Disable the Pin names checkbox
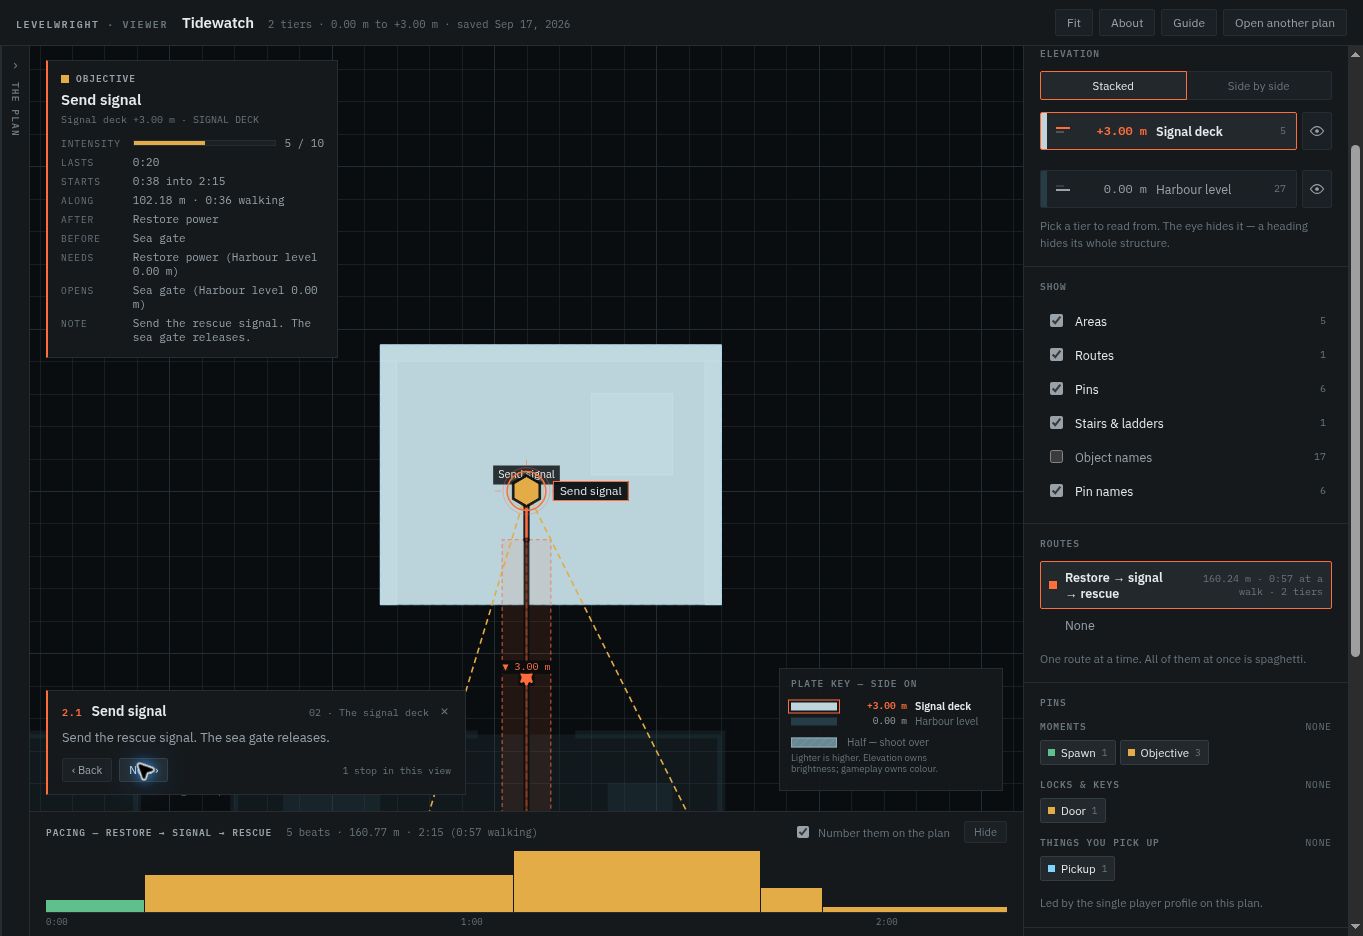Viewport: 1363px width, 936px height. coord(1056,491)
